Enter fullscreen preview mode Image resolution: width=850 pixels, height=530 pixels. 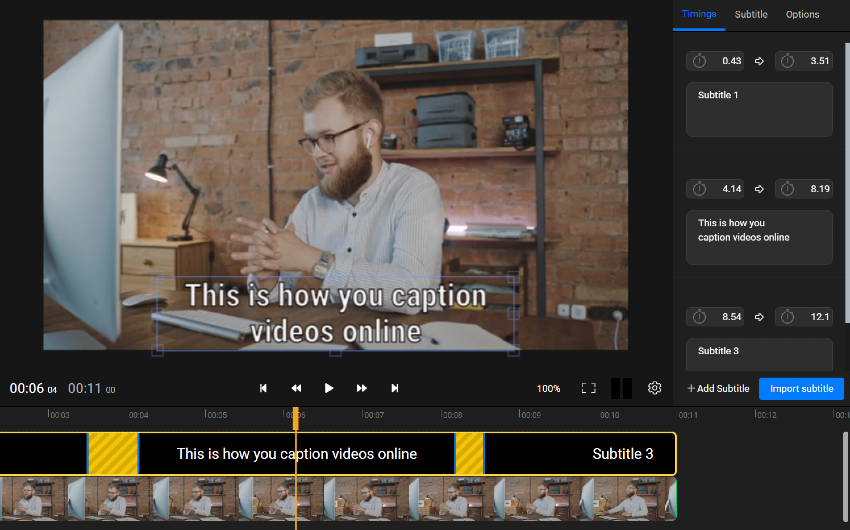(x=588, y=388)
